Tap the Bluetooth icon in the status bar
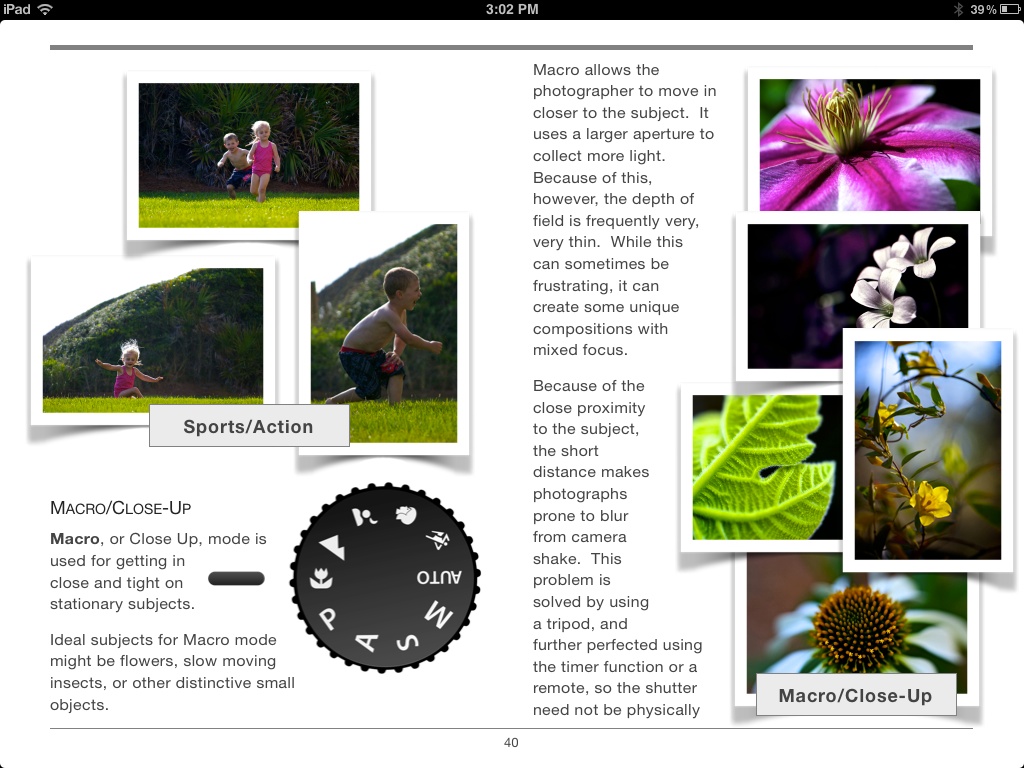1024x768 pixels. (x=958, y=9)
